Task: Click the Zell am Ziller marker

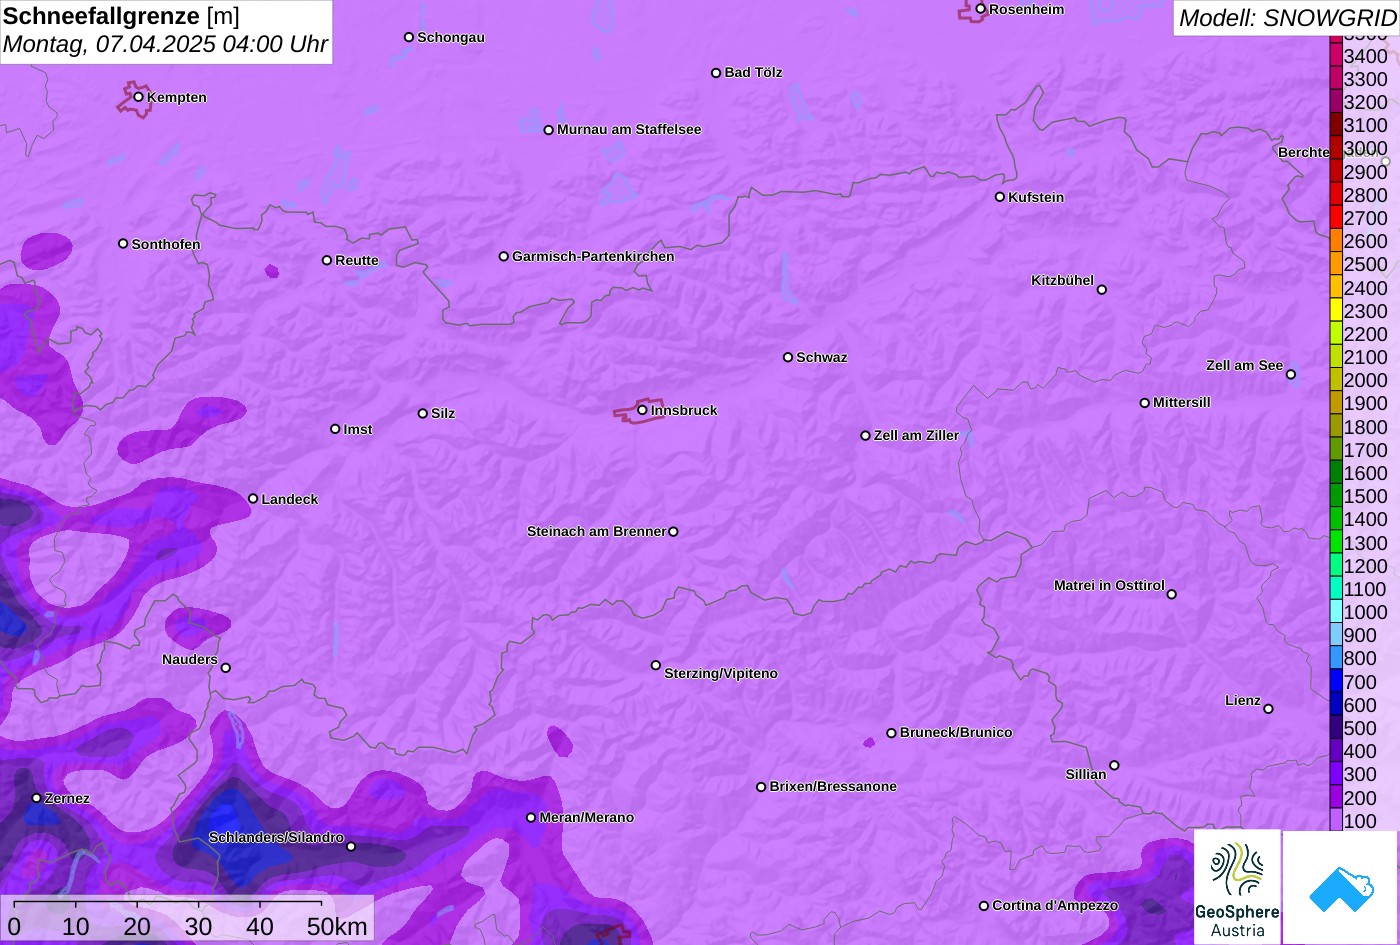Action: pos(866,436)
